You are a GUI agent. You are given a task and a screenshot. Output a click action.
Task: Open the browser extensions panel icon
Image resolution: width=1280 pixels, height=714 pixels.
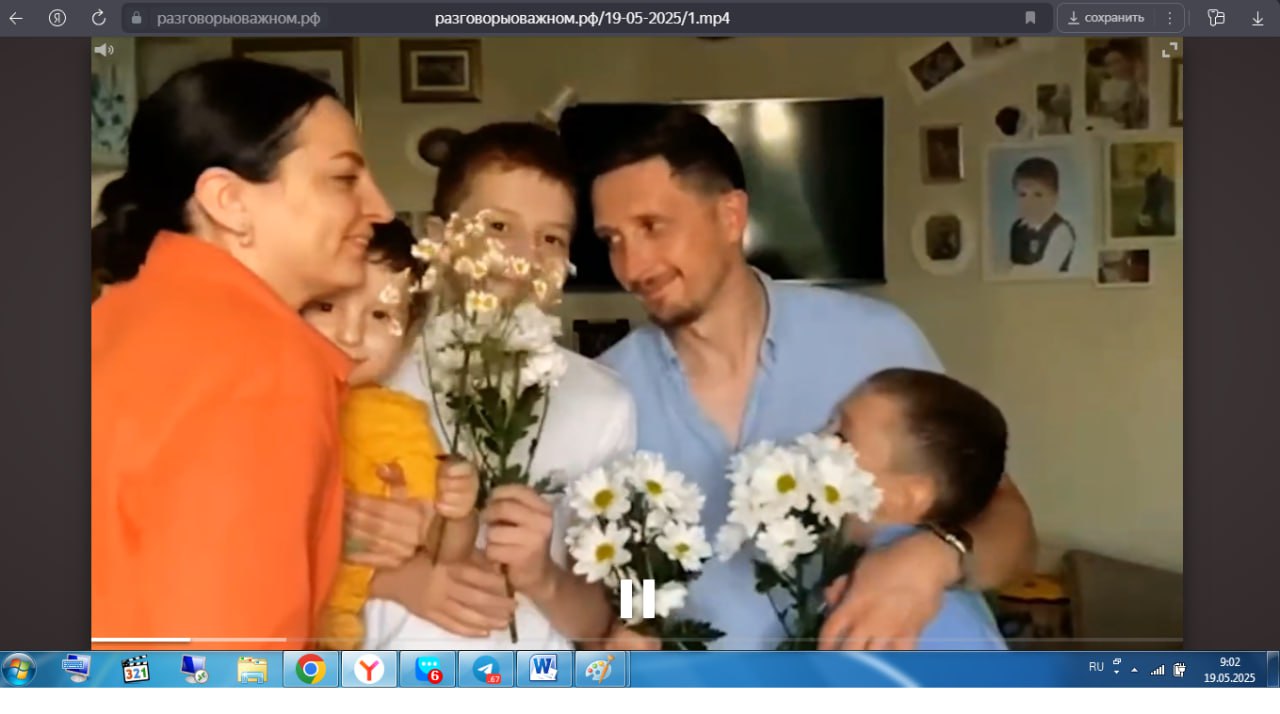(1216, 18)
